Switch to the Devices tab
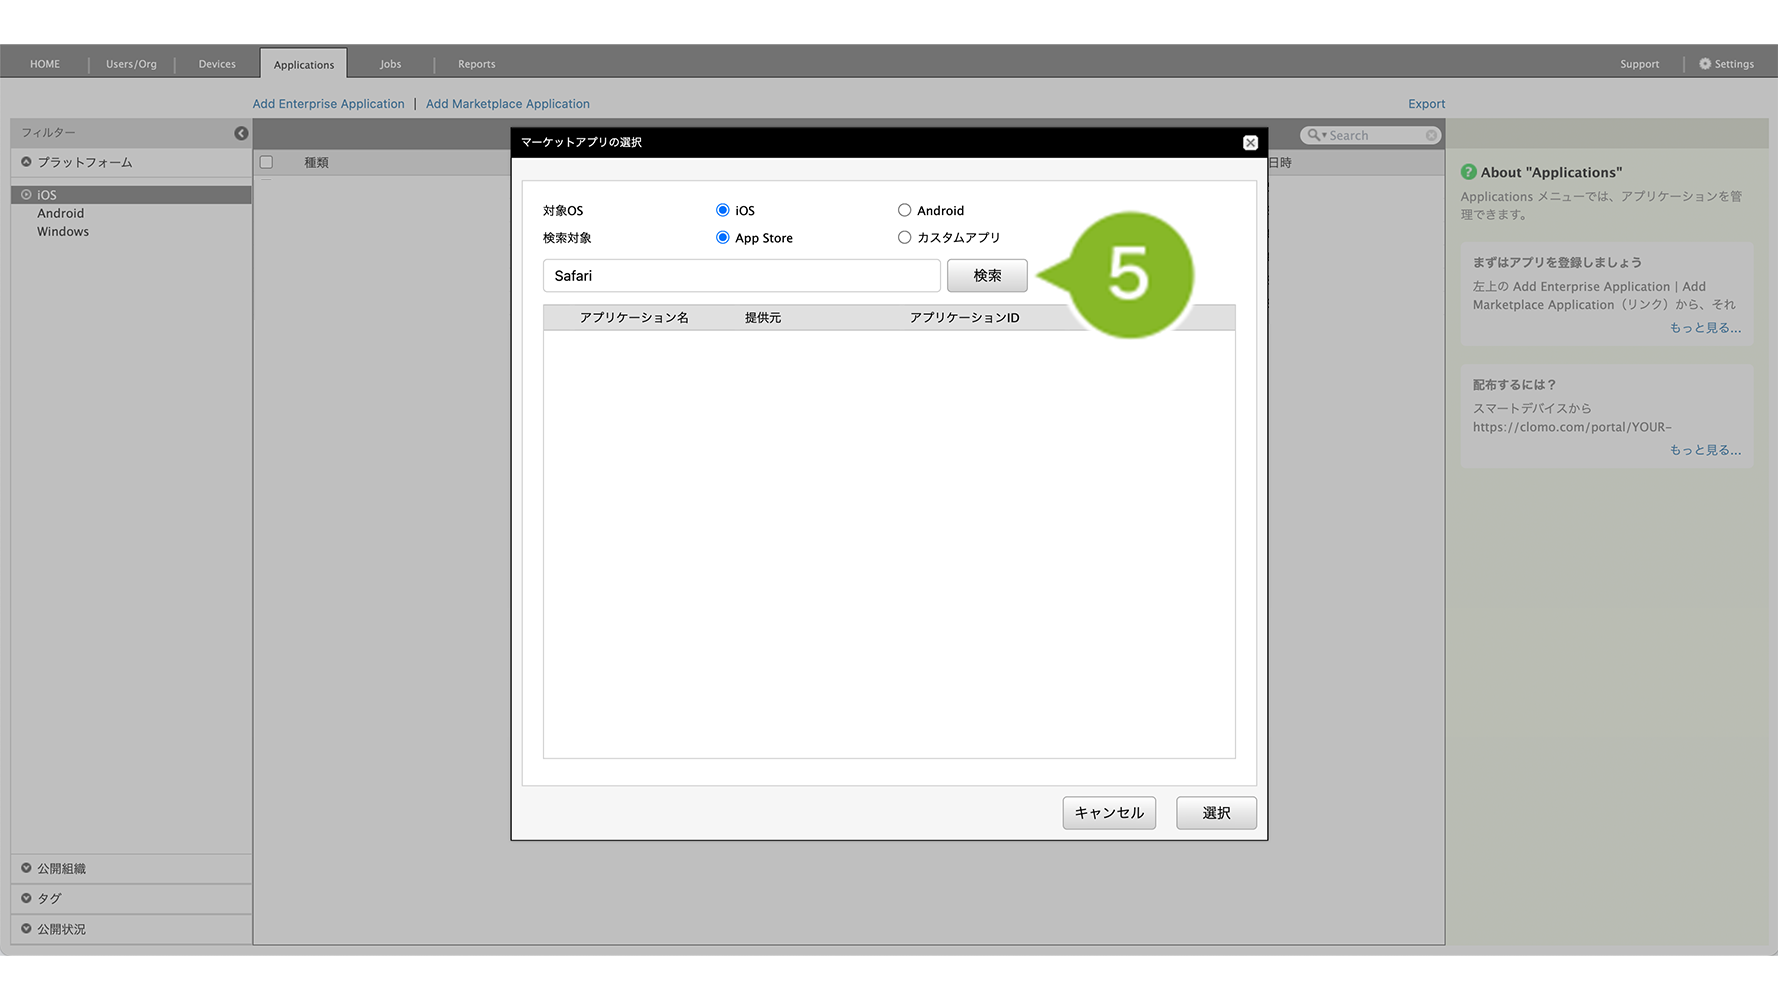 tap(217, 64)
